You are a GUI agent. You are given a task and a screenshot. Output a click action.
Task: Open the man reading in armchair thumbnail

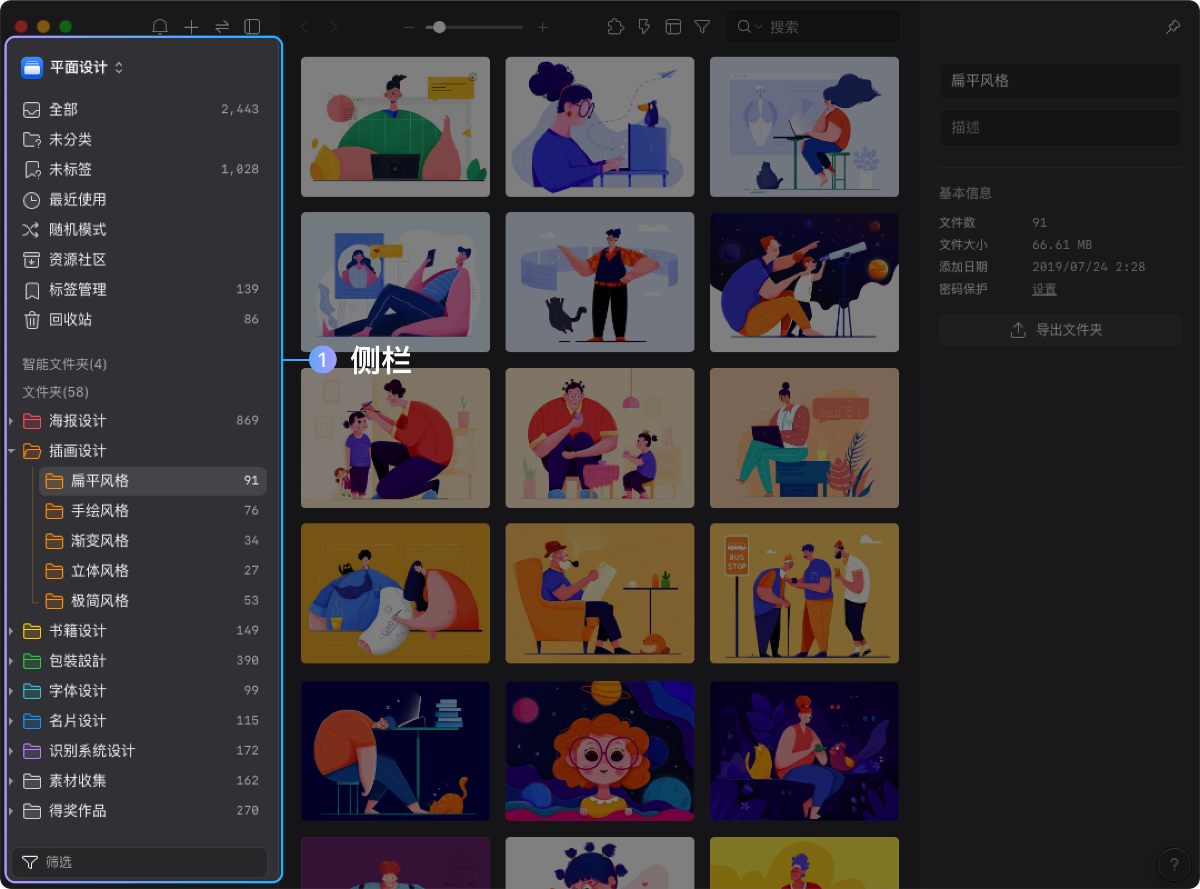click(600, 593)
